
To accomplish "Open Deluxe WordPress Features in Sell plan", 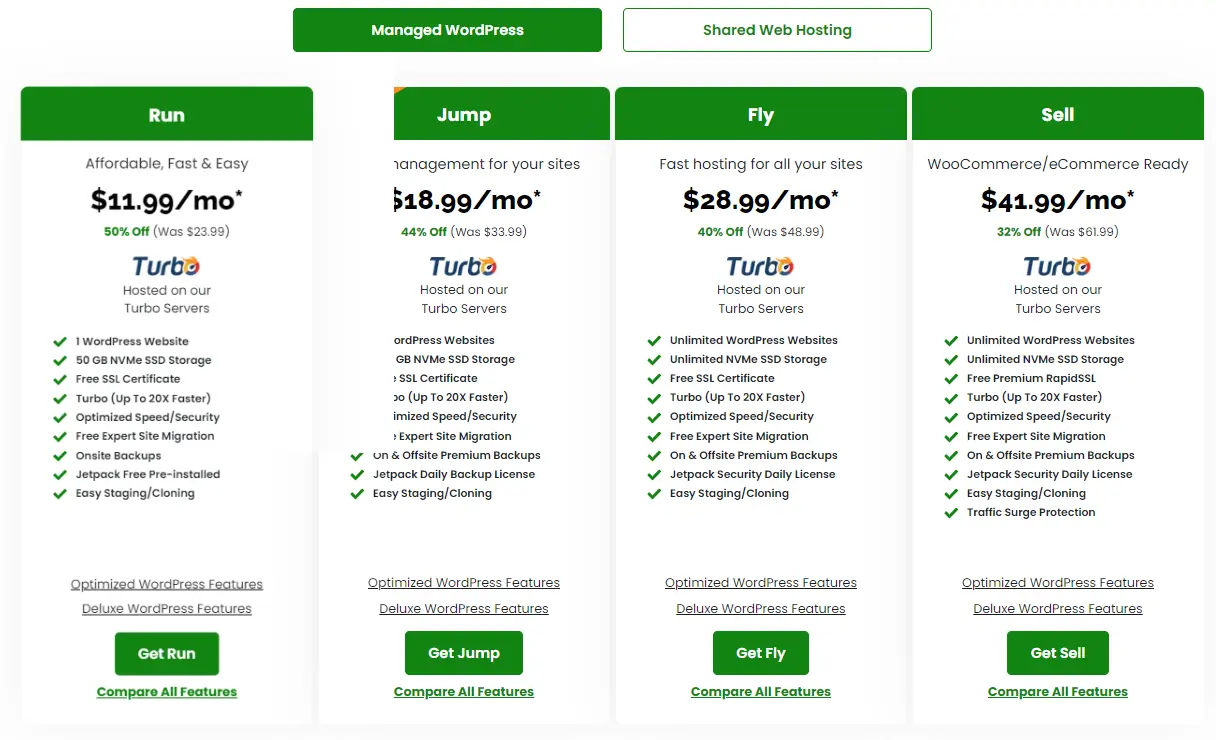I will tap(1058, 609).
